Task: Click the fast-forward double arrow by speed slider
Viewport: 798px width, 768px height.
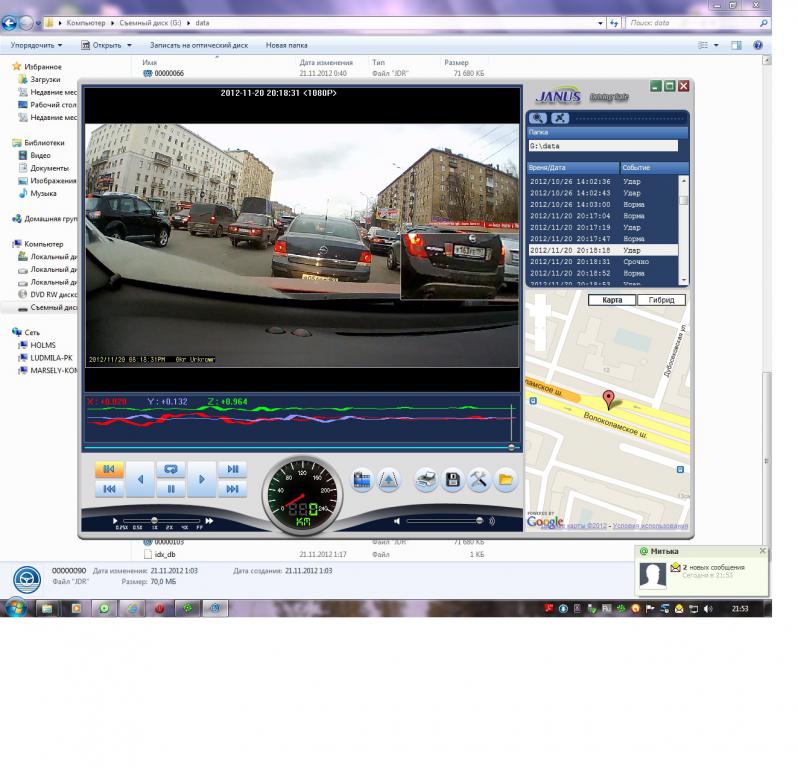Action: coord(209,521)
